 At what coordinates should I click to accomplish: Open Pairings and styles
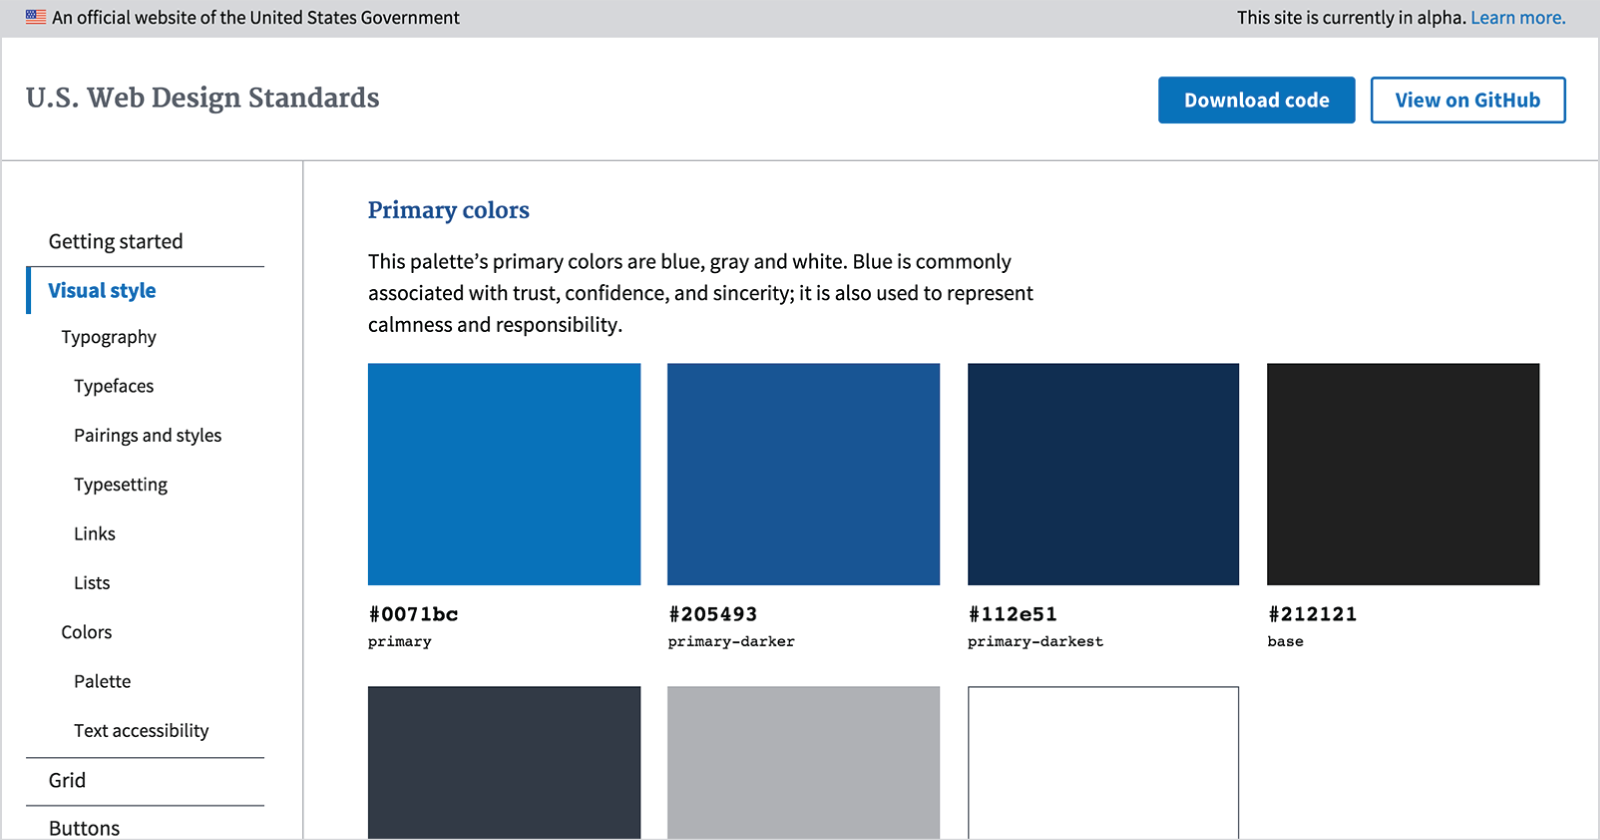point(147,435)
